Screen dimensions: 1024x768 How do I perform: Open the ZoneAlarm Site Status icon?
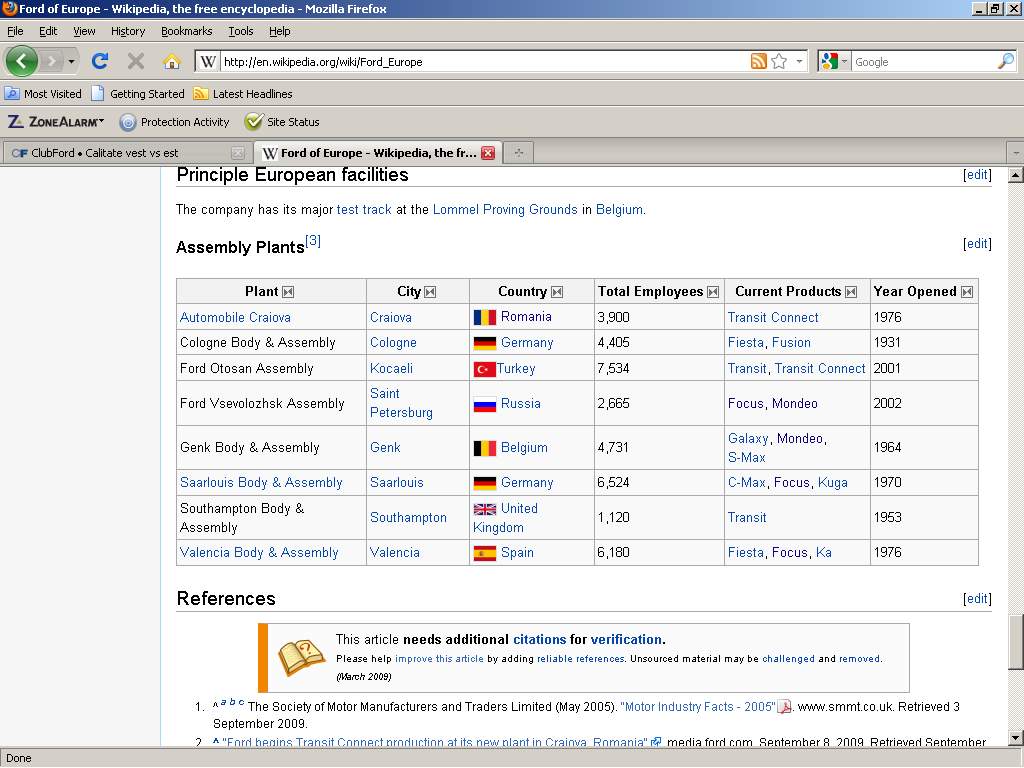pos(254,122)
